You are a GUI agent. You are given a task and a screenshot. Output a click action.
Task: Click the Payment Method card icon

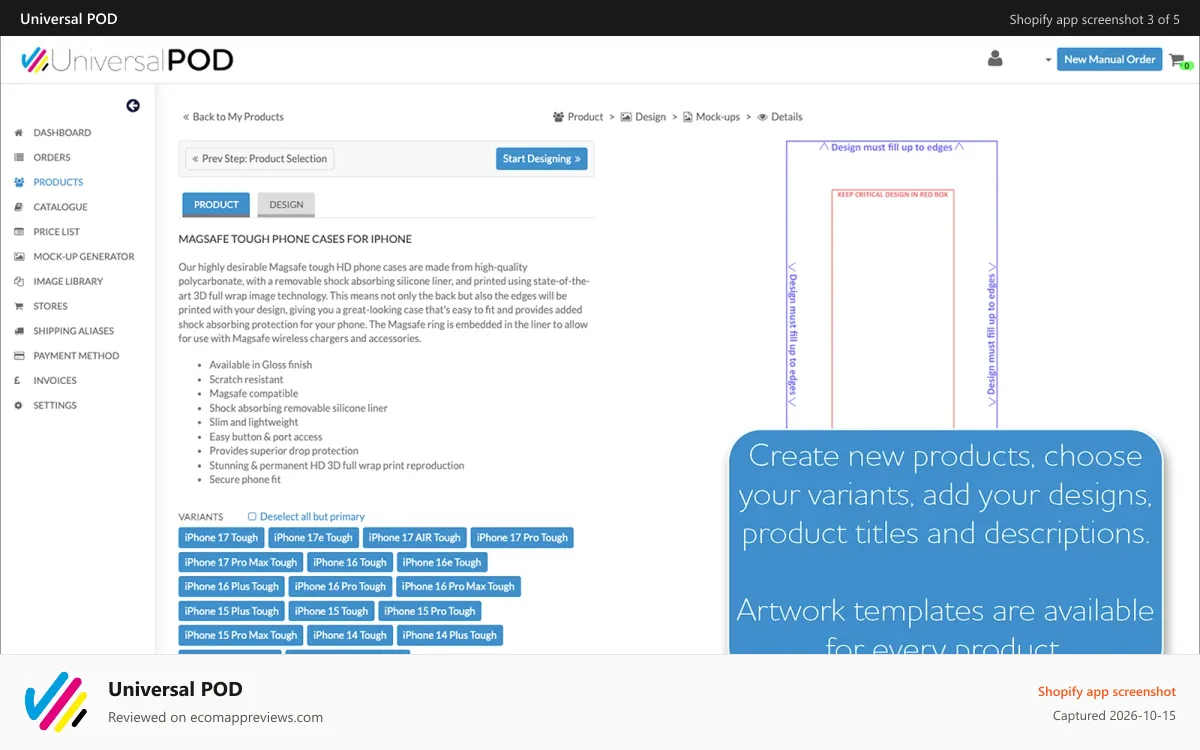19,356
